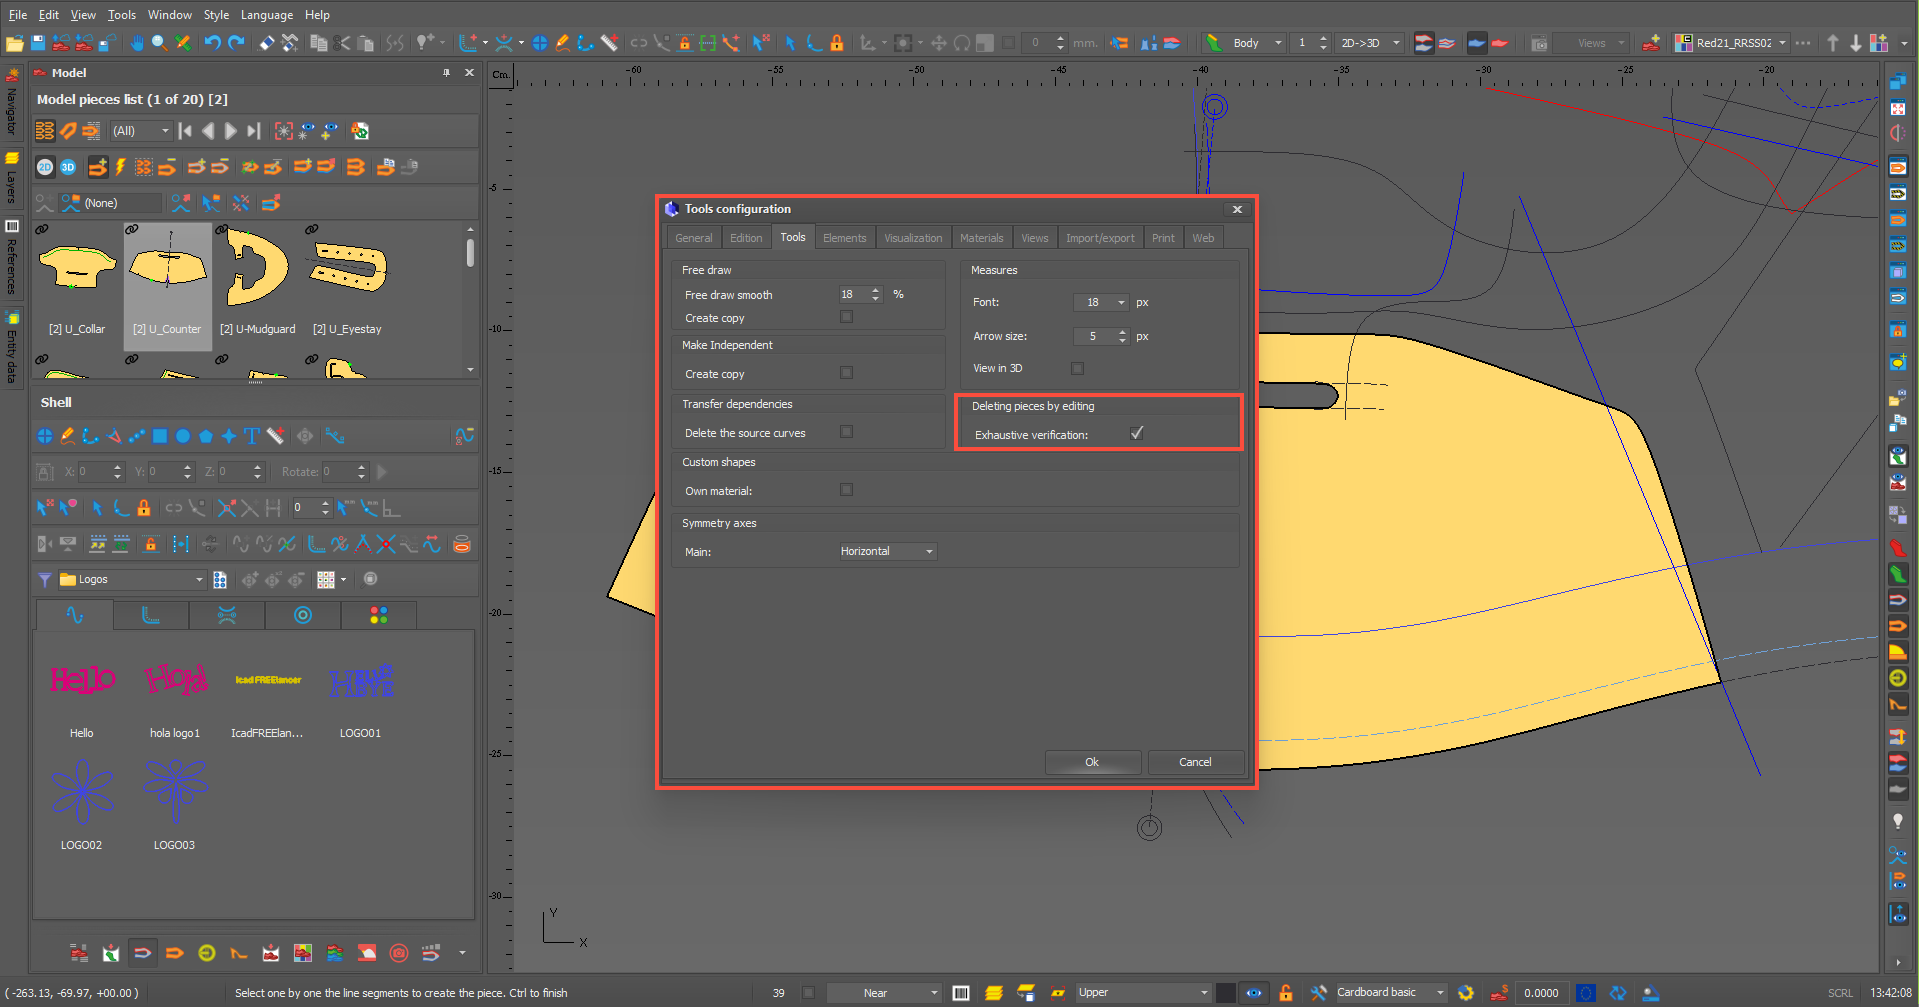
Task: Open the color dots tab in Logos panel
Action: tap(378, 615)
